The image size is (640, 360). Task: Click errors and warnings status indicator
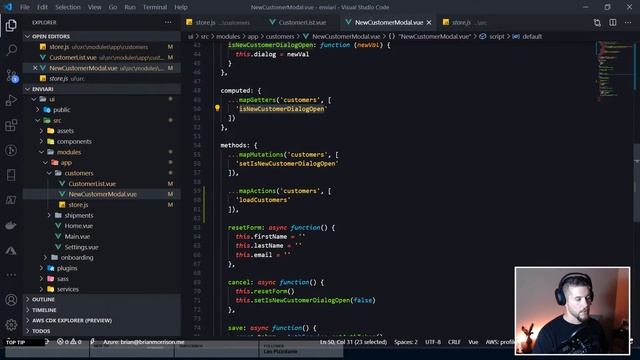pyautogui.click(x=69, y=342)
